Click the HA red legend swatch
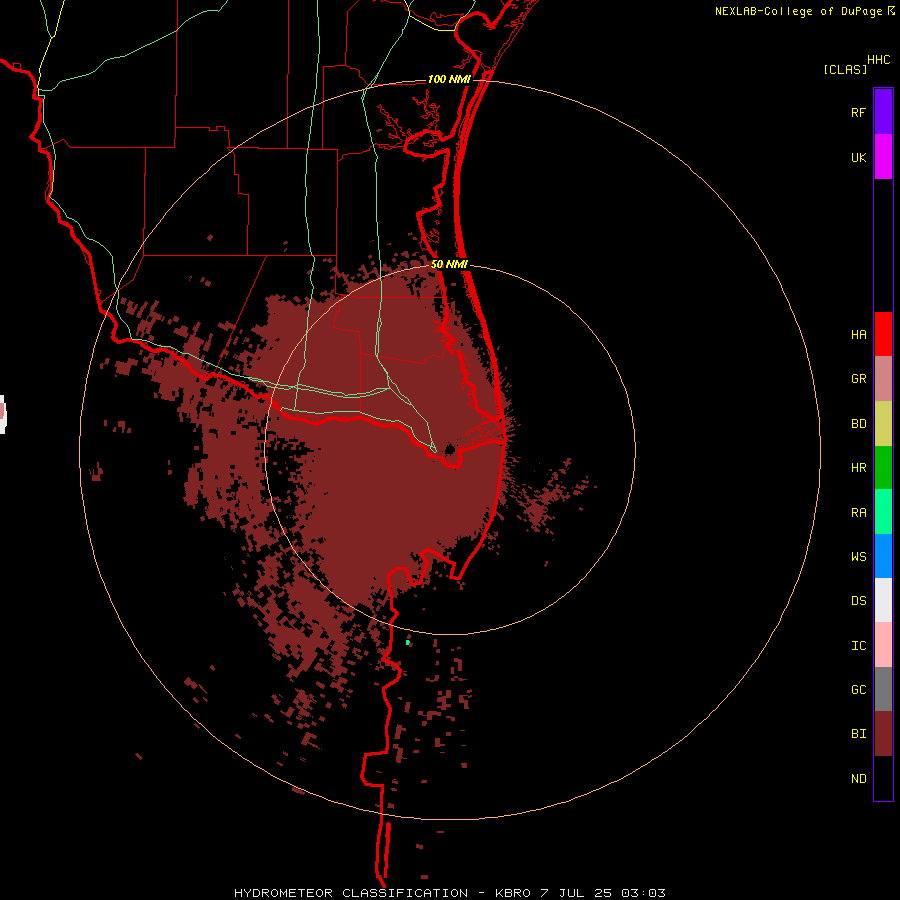 [883, 334]
